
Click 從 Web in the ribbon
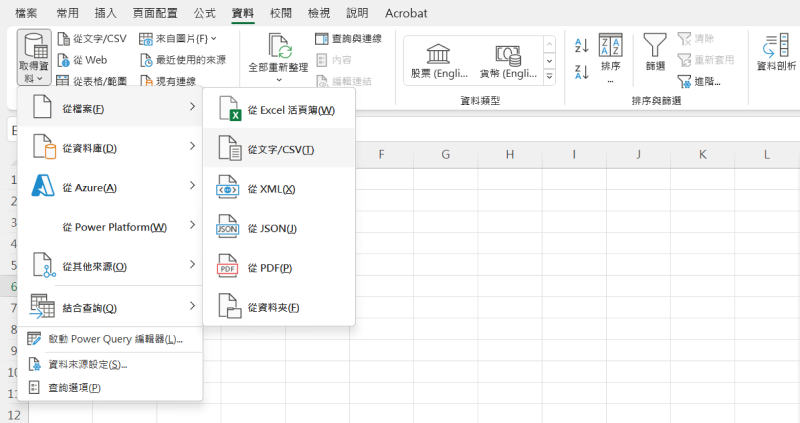[x=83, y=60]
